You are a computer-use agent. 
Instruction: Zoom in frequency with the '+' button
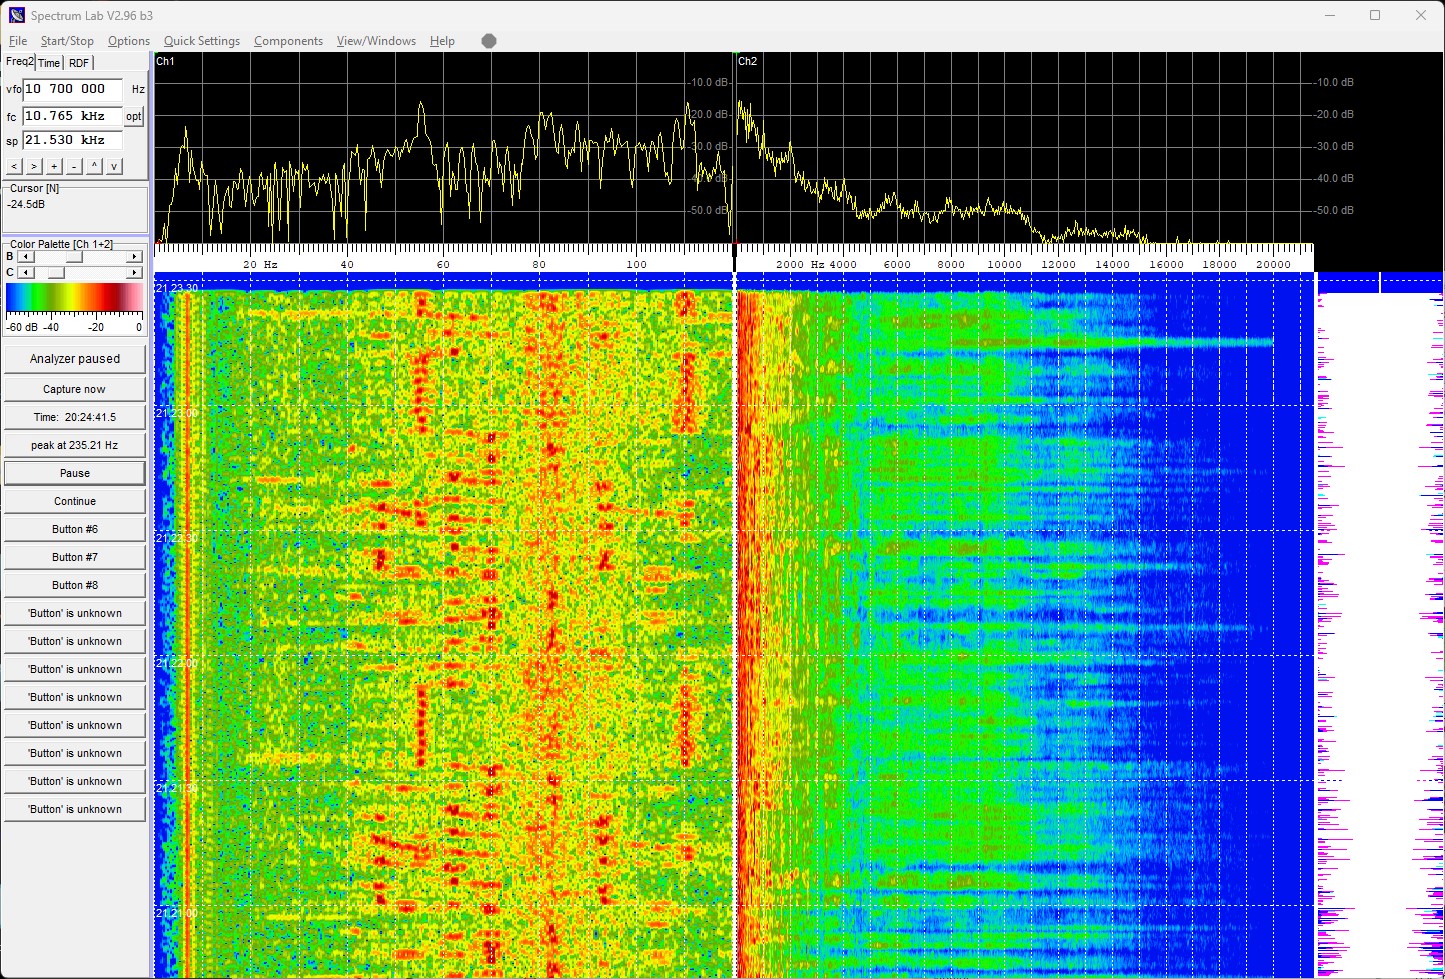pyautogui.click(x=54, y=166)
